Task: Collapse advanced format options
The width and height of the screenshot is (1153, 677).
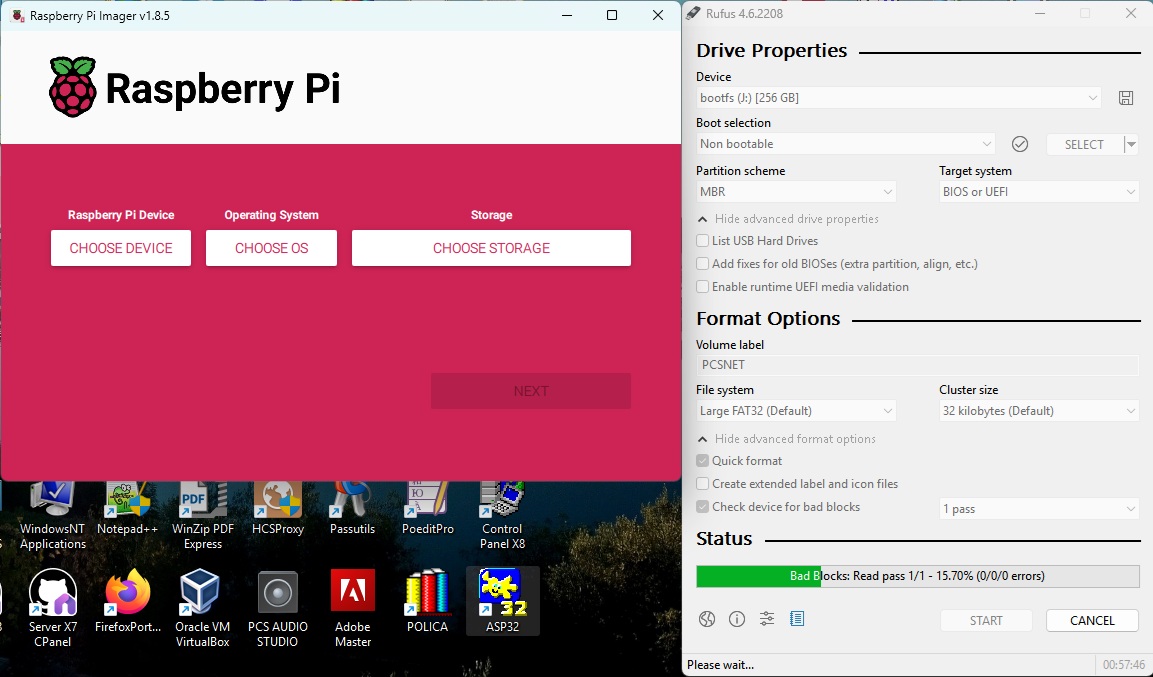Action: [786, 439]
